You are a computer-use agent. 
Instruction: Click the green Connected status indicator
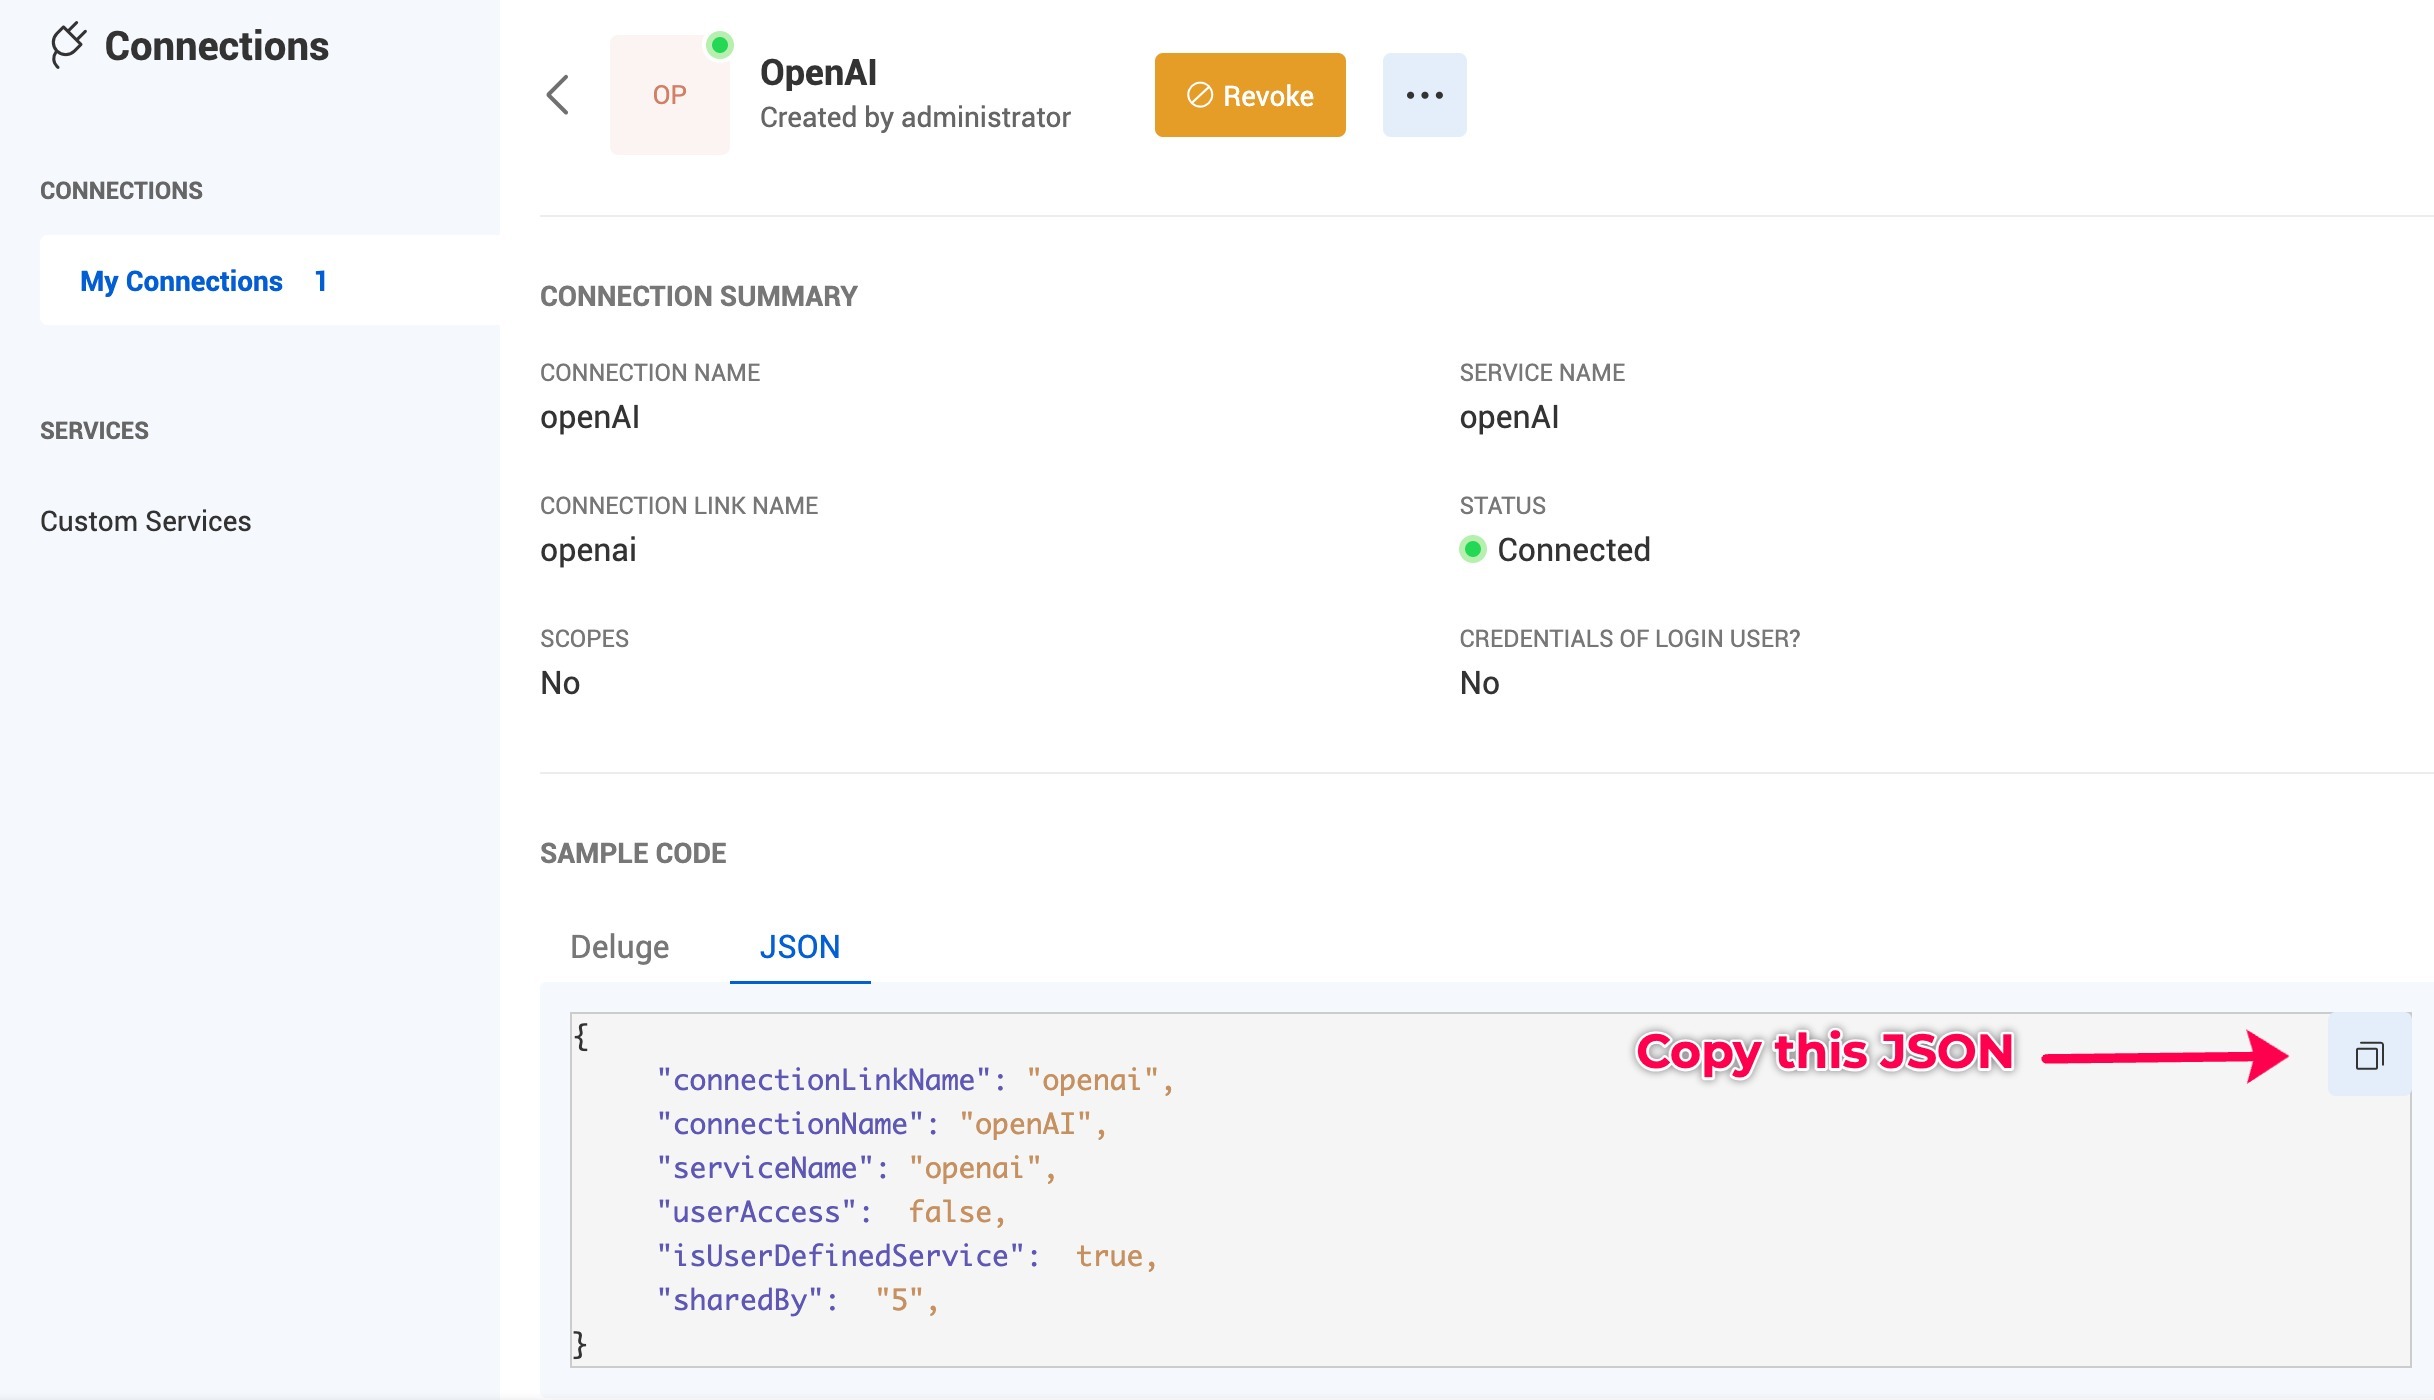(1472, 549)
